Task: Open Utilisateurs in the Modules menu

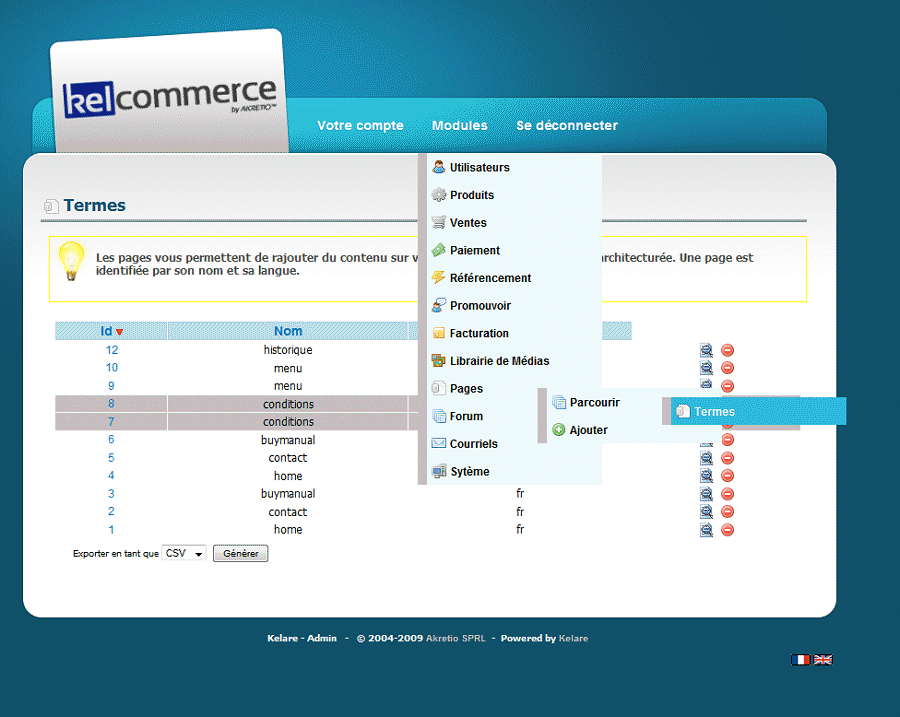Action: point(479,168)
